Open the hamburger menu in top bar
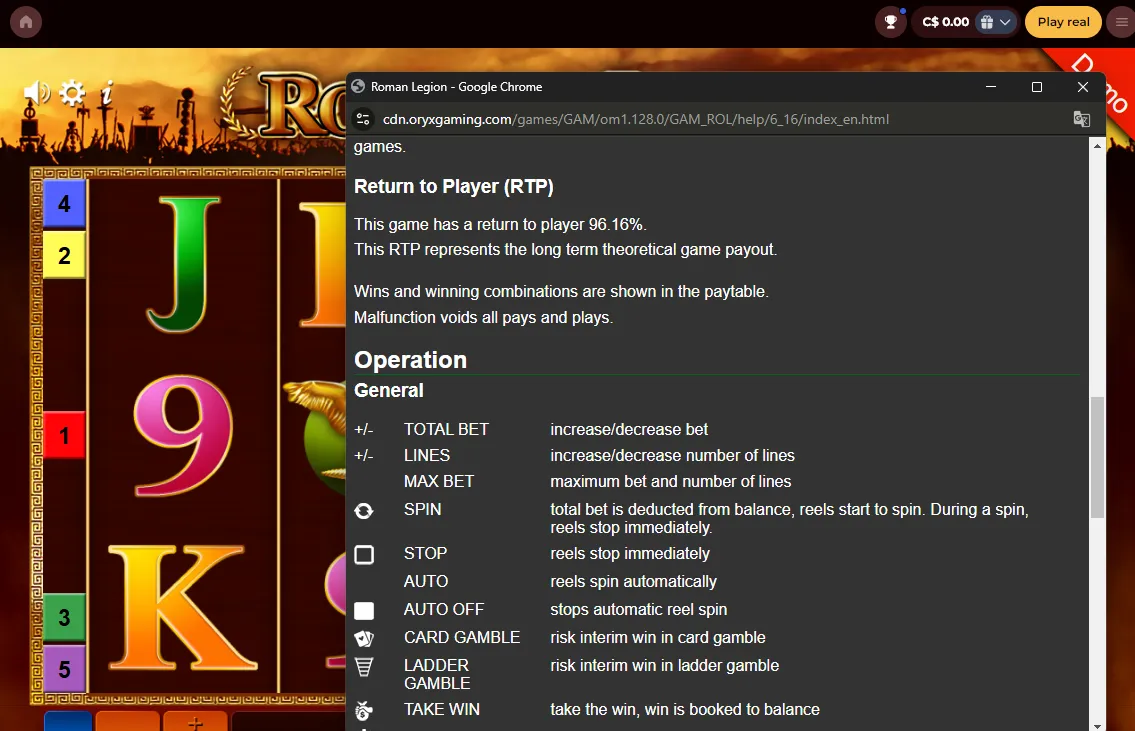Viewport: 1135px width, 731px height. (x=1123, y=22)
